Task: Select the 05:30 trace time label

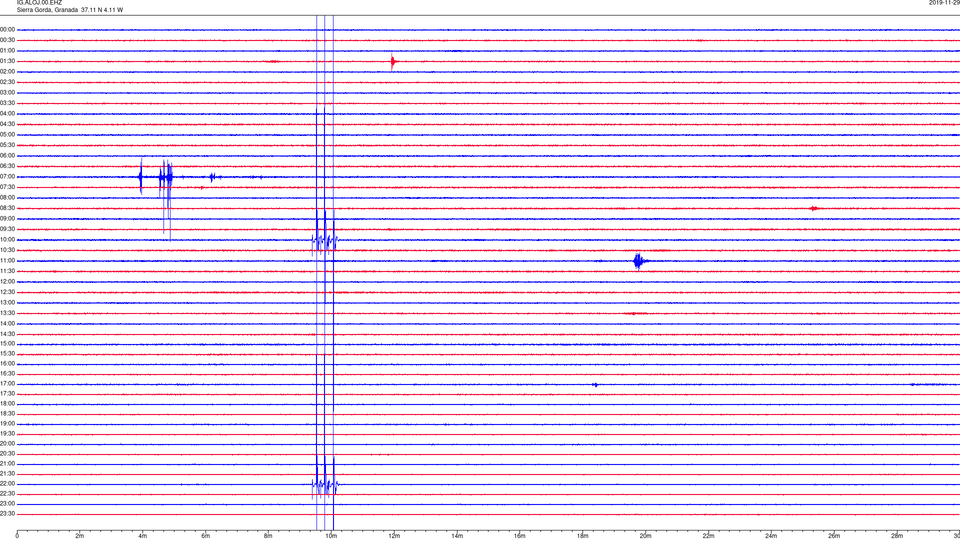Action: (7, 145)
